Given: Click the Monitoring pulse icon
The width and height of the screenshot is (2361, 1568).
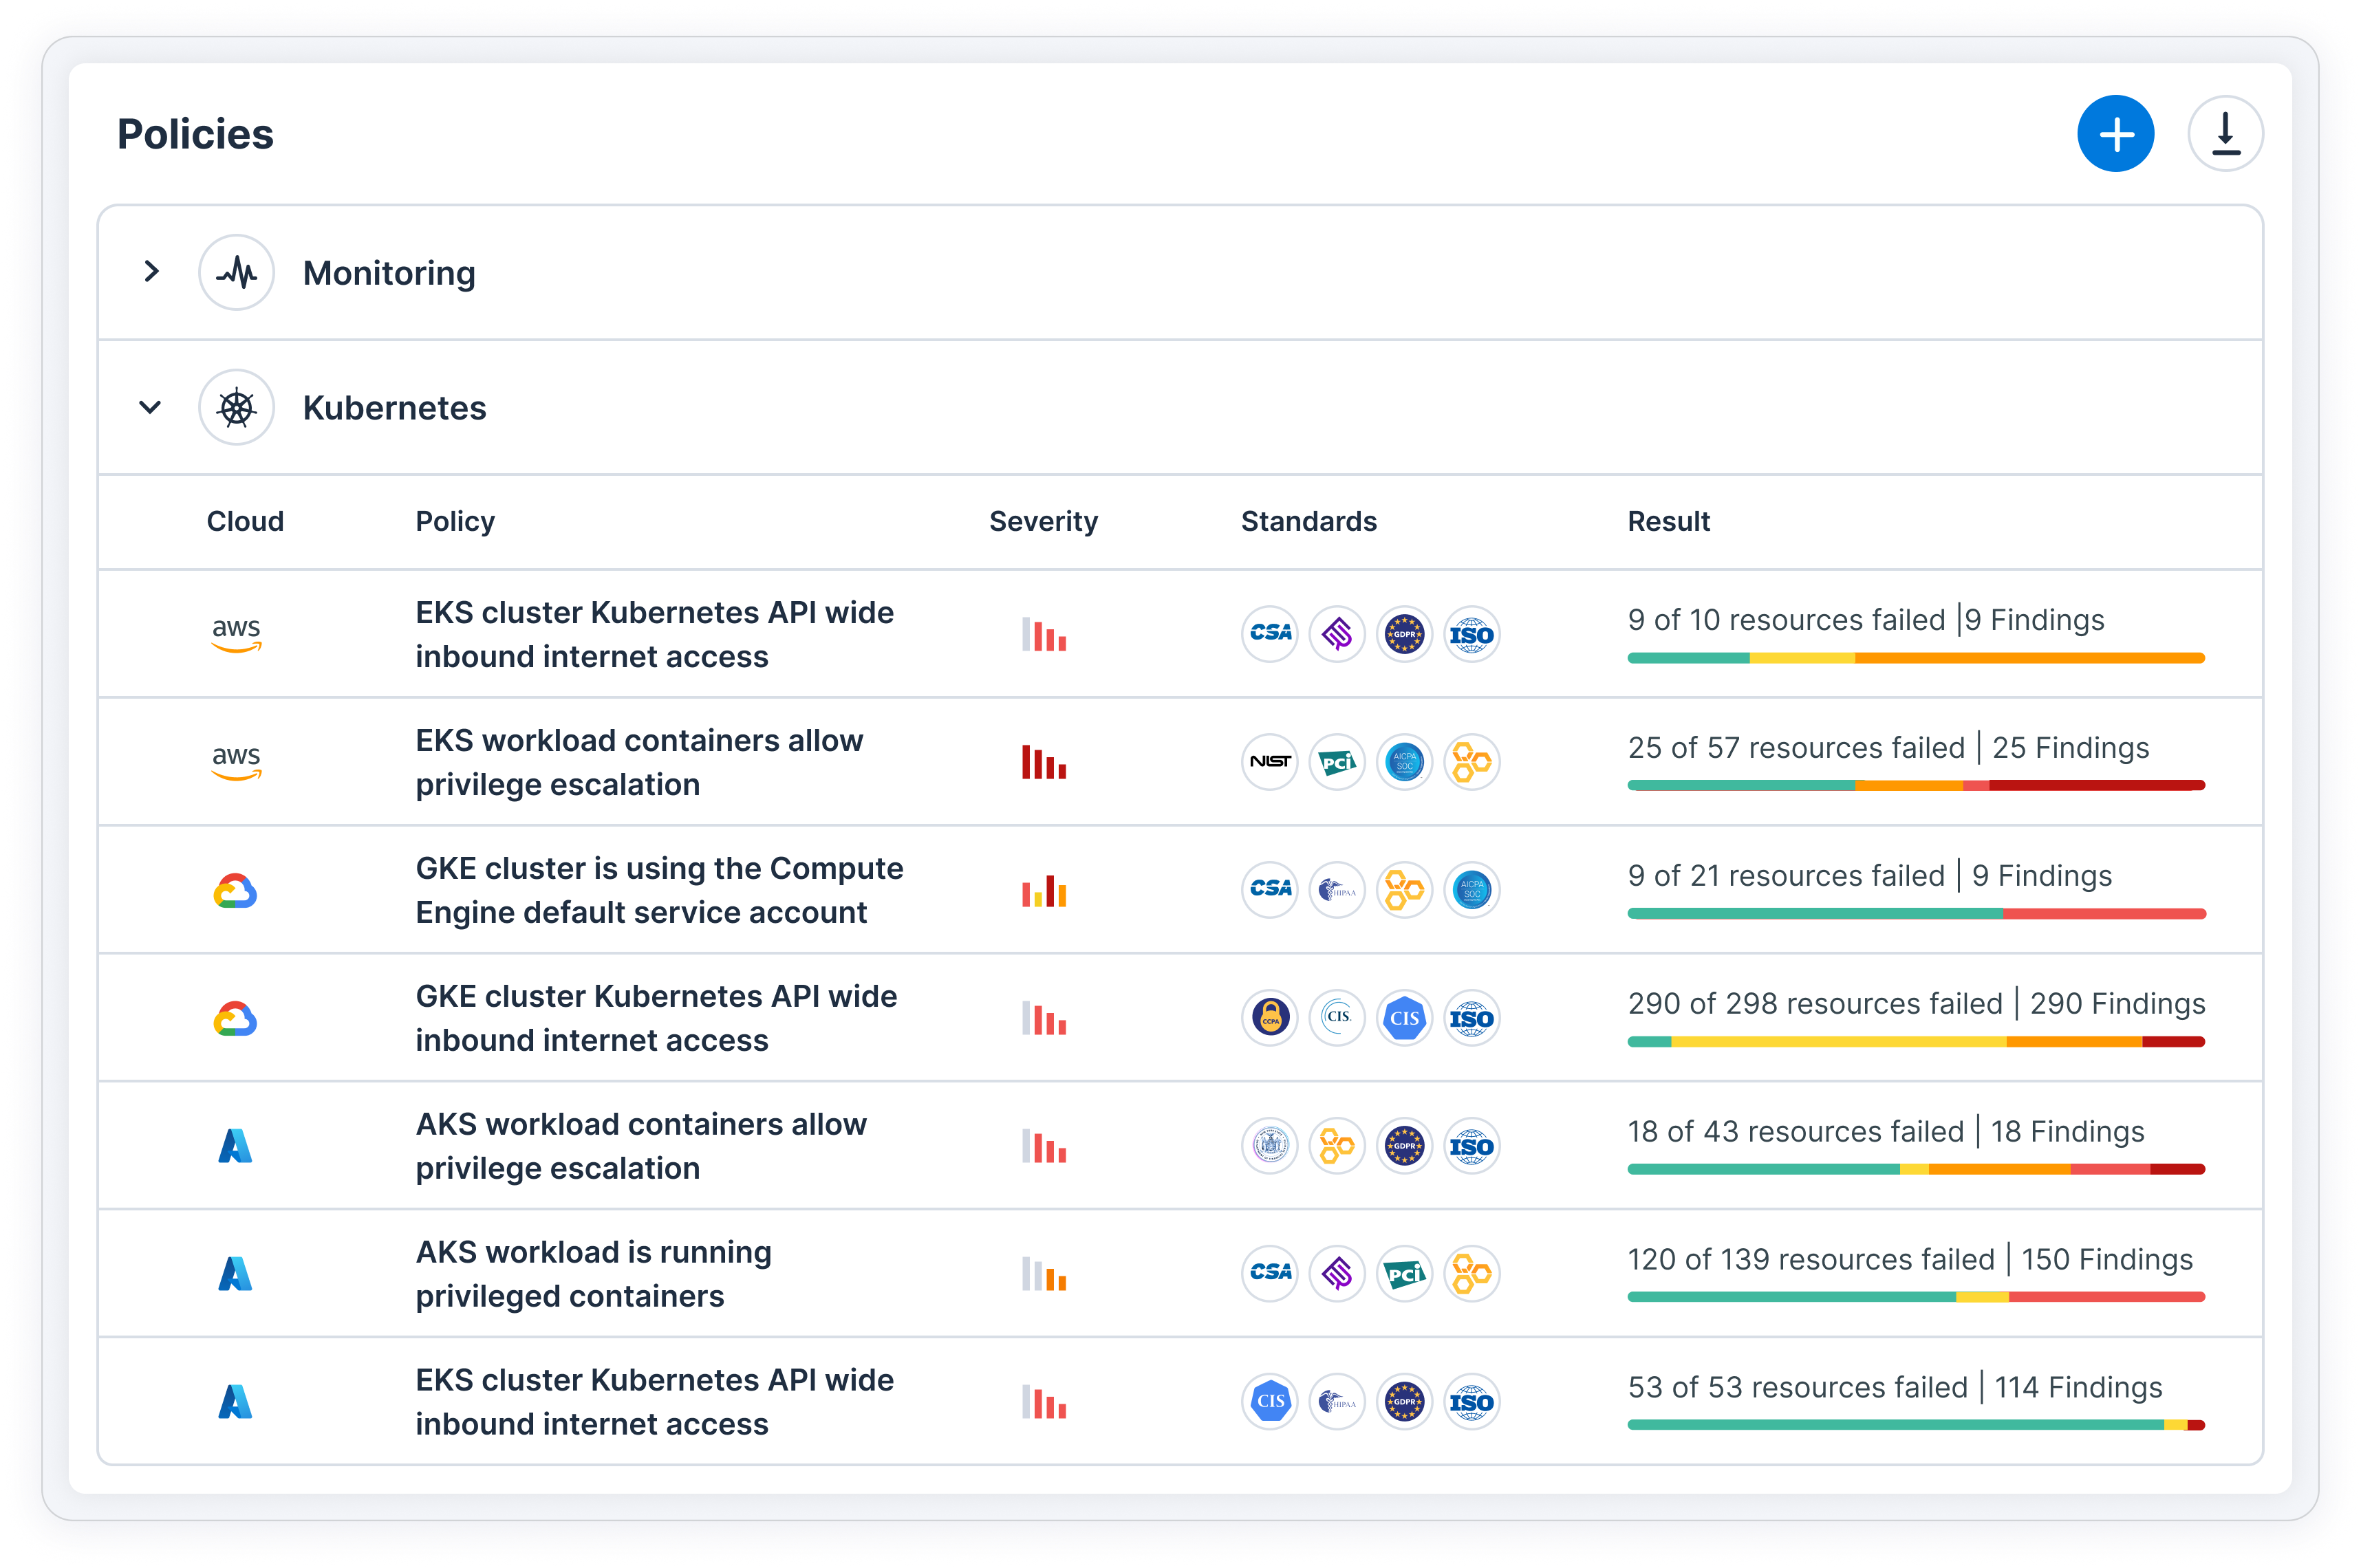Looking at the screenshot, I should point(237,272).
